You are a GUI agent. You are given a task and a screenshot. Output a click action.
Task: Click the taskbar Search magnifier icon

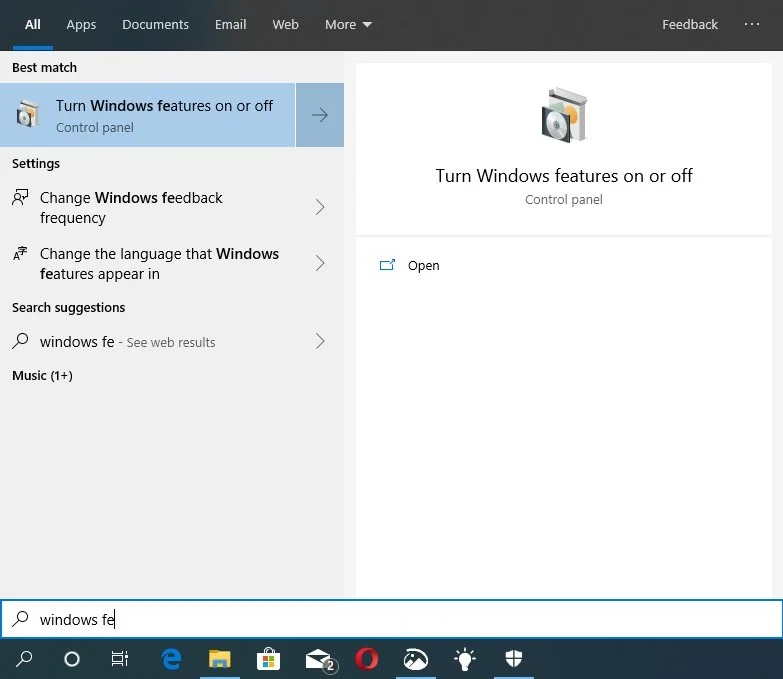pos(24,659)
